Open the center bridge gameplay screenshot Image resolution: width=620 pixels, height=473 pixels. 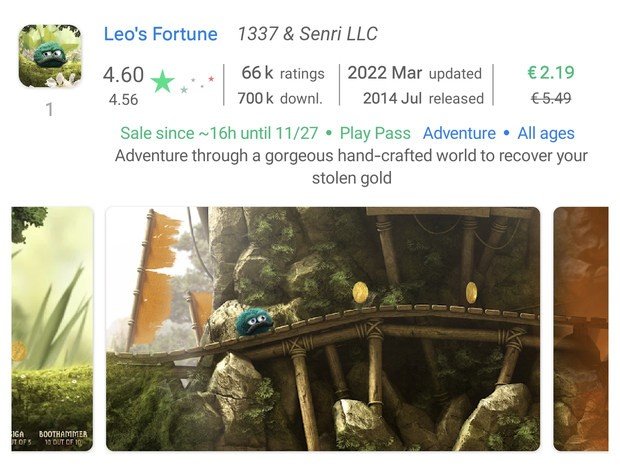click(x=323, y=328)
